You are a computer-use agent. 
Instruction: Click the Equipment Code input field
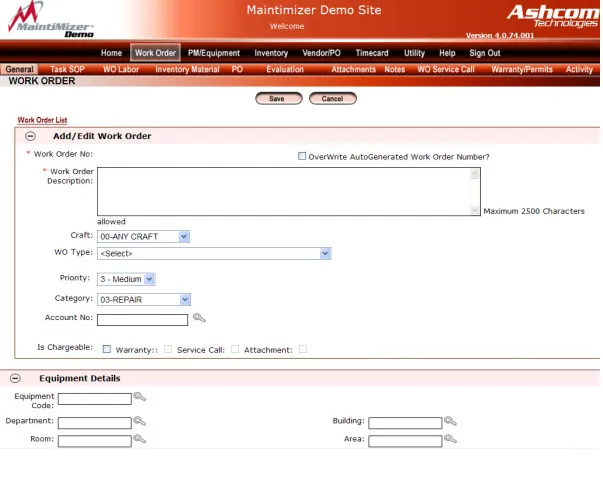[95, 399]
